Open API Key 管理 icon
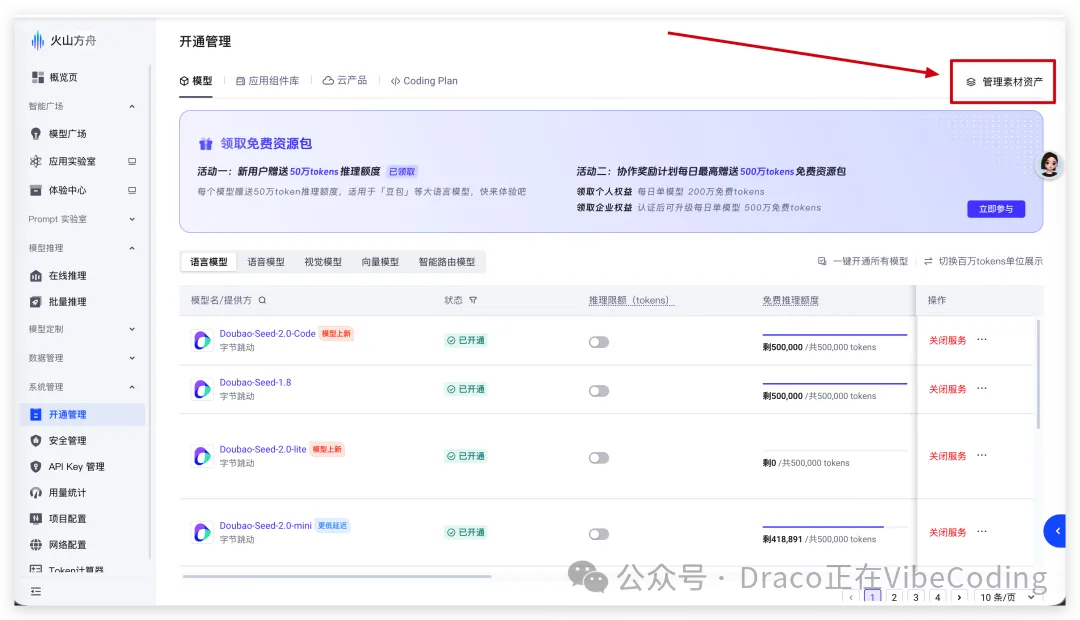The image size is (1080, 620). (36, 466)
